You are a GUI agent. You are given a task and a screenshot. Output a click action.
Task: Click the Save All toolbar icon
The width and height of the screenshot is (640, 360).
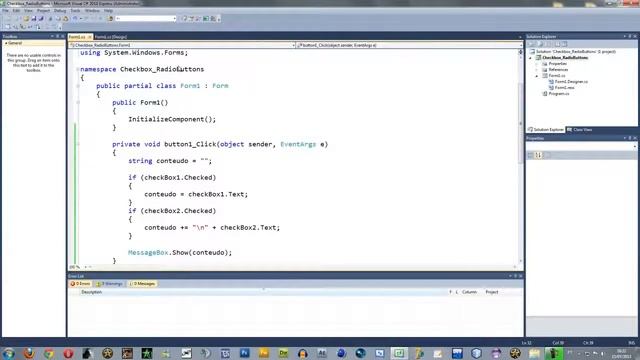[x=41, y=19]
